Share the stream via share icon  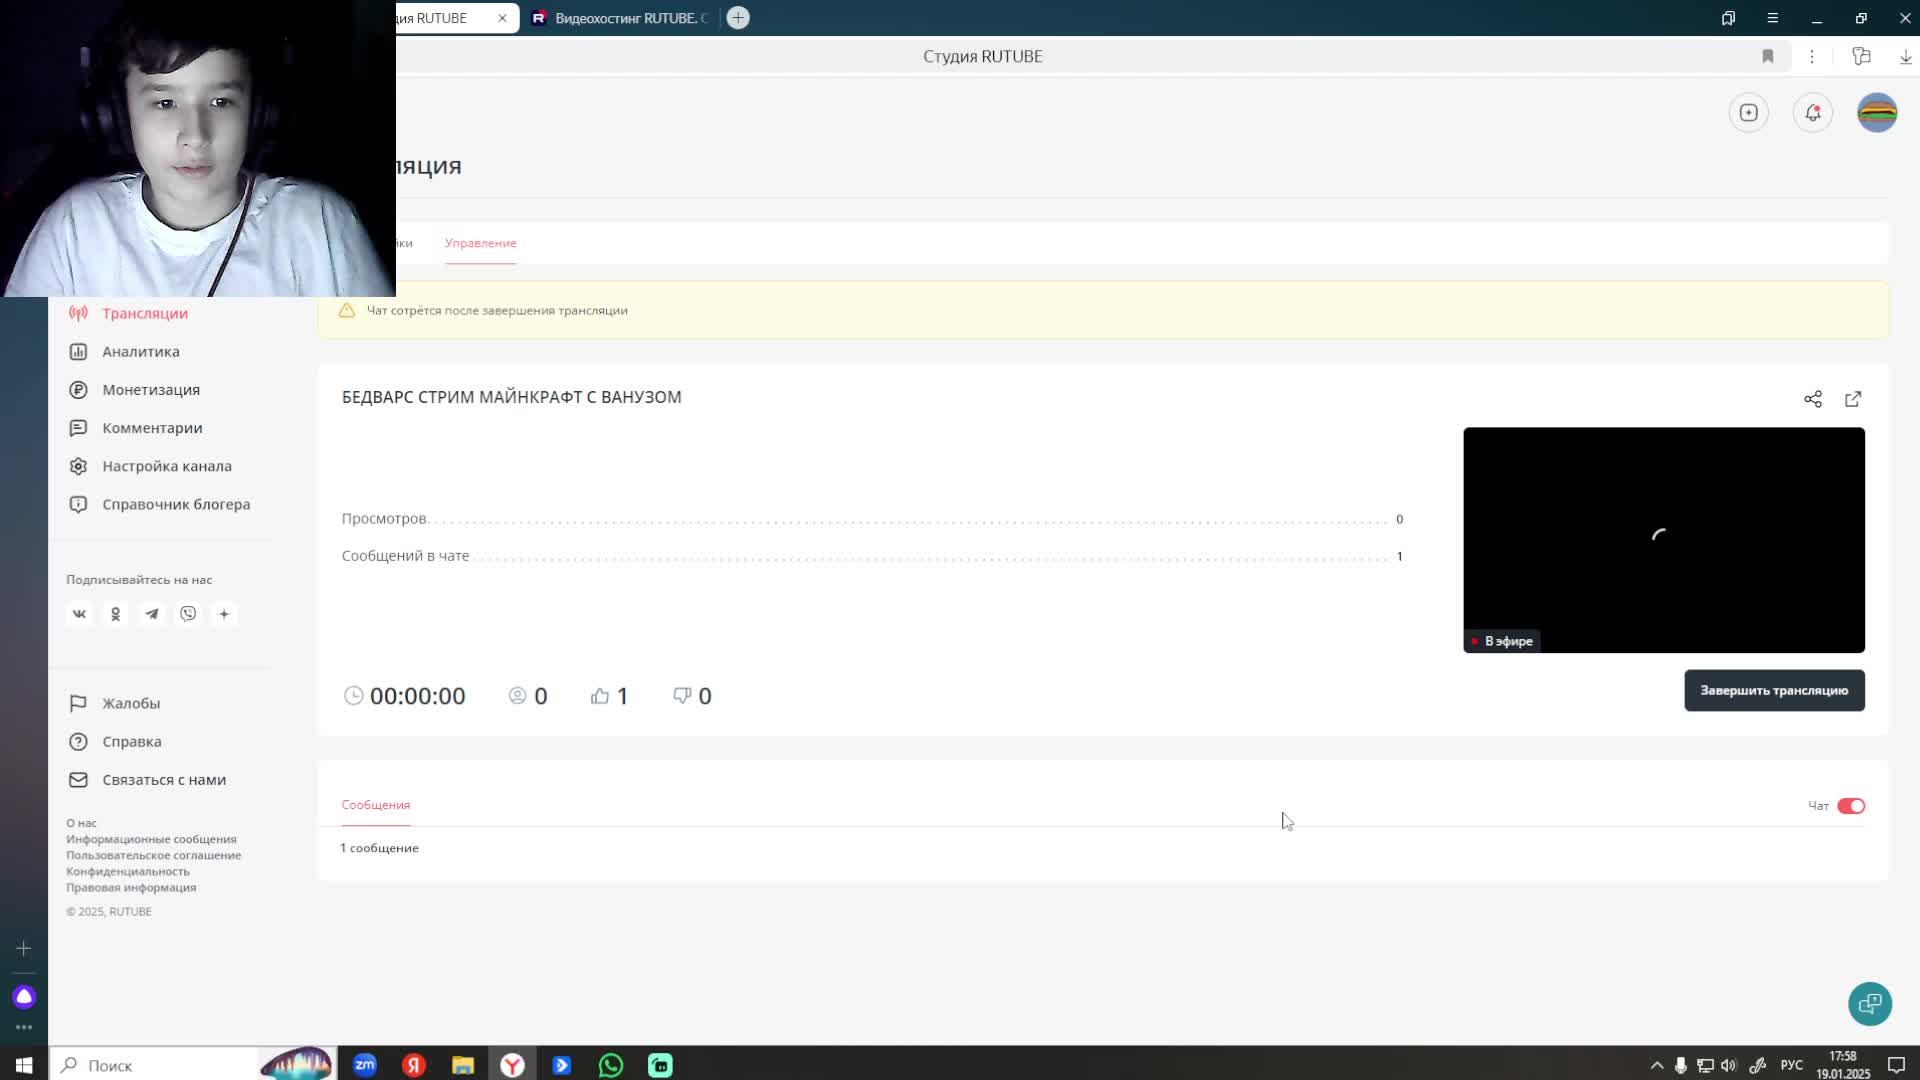coord(1813,399)
